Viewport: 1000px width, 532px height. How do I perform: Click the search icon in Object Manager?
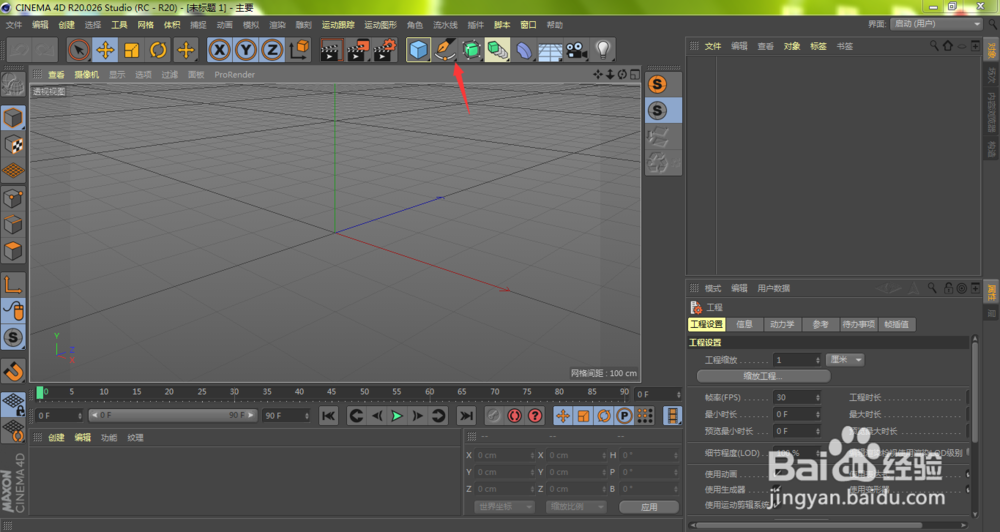(x=934, y=46)
